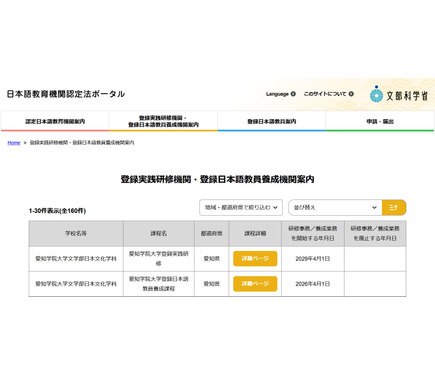Open 詳細ページ for 愛知学院大学登録実践研修

(x=255, y=258)
